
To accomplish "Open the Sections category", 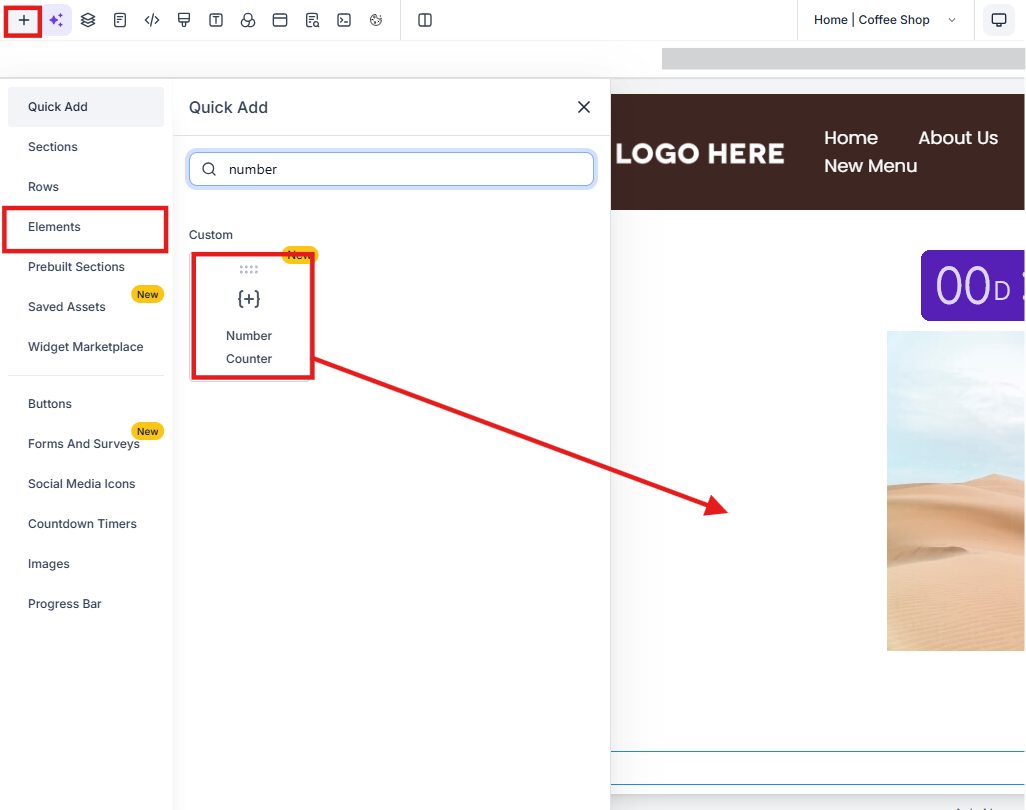I will pyautogui.click(x=53, y=147).
